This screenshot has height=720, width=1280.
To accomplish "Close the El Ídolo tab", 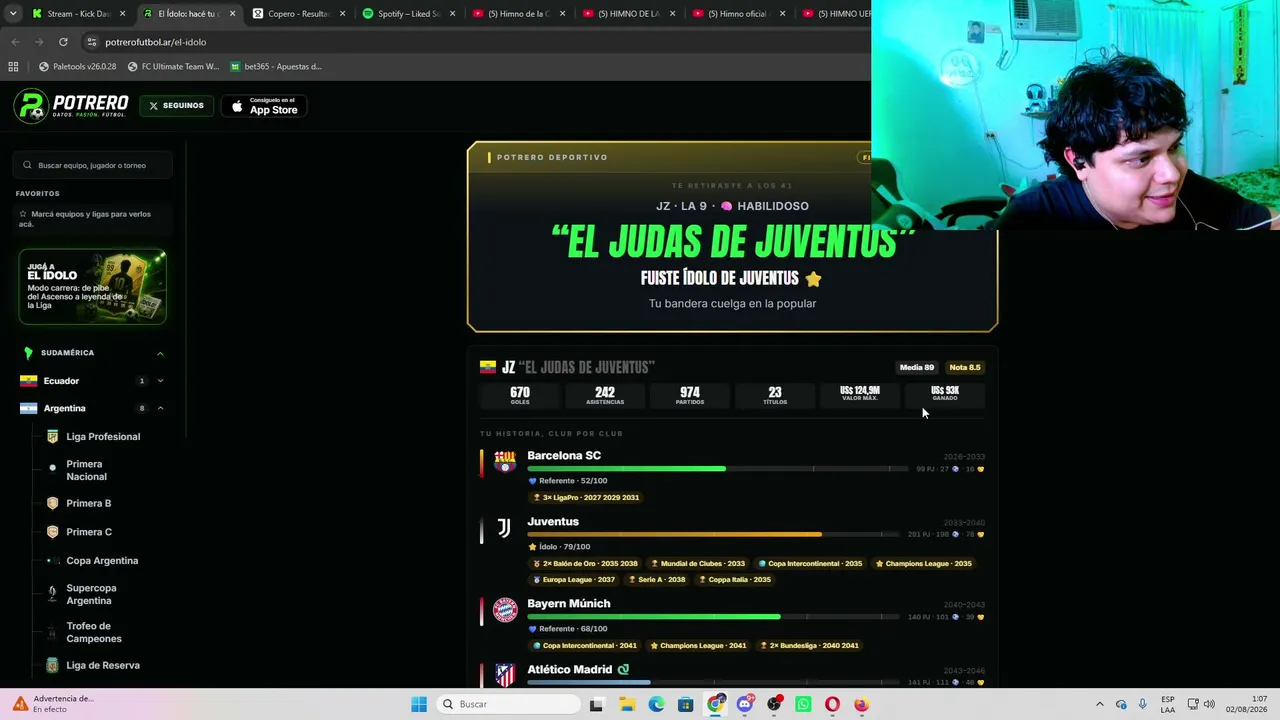I will (232, 14).
